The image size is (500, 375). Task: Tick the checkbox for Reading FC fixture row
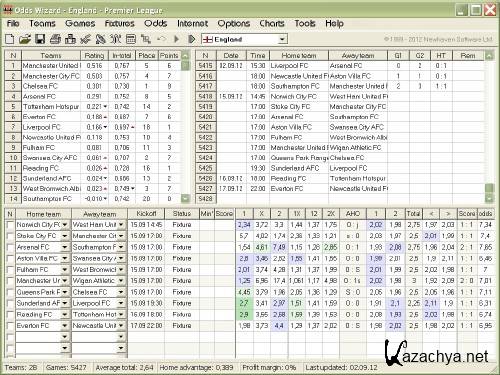point(10,315)
